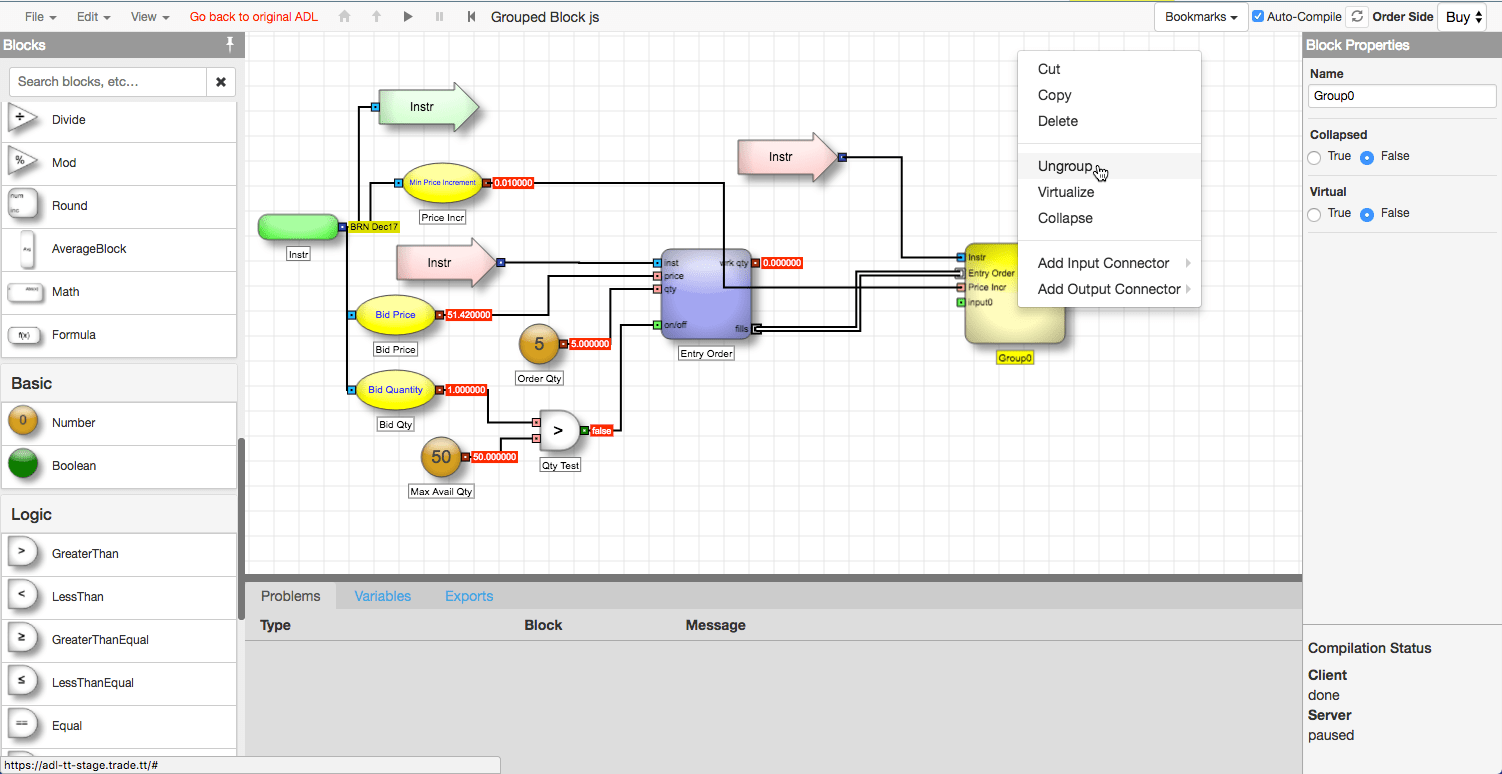Click the home icon in the toolbar
The width and height of the screenshot is (1502, 774).
point(345,17)
